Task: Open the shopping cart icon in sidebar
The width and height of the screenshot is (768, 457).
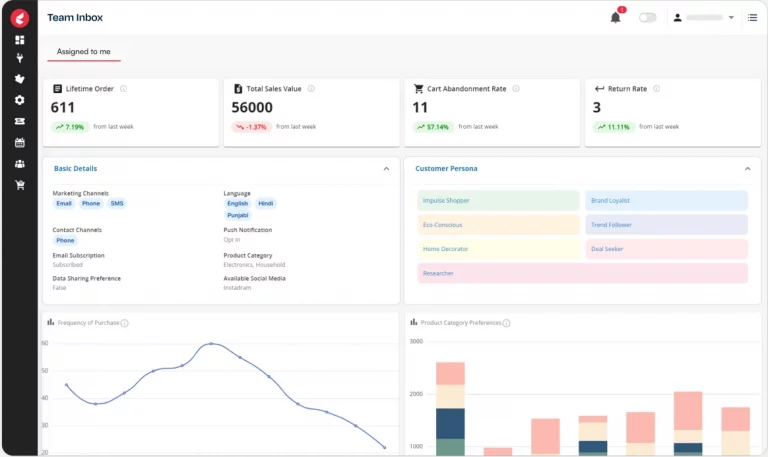Action: [20, 185]
